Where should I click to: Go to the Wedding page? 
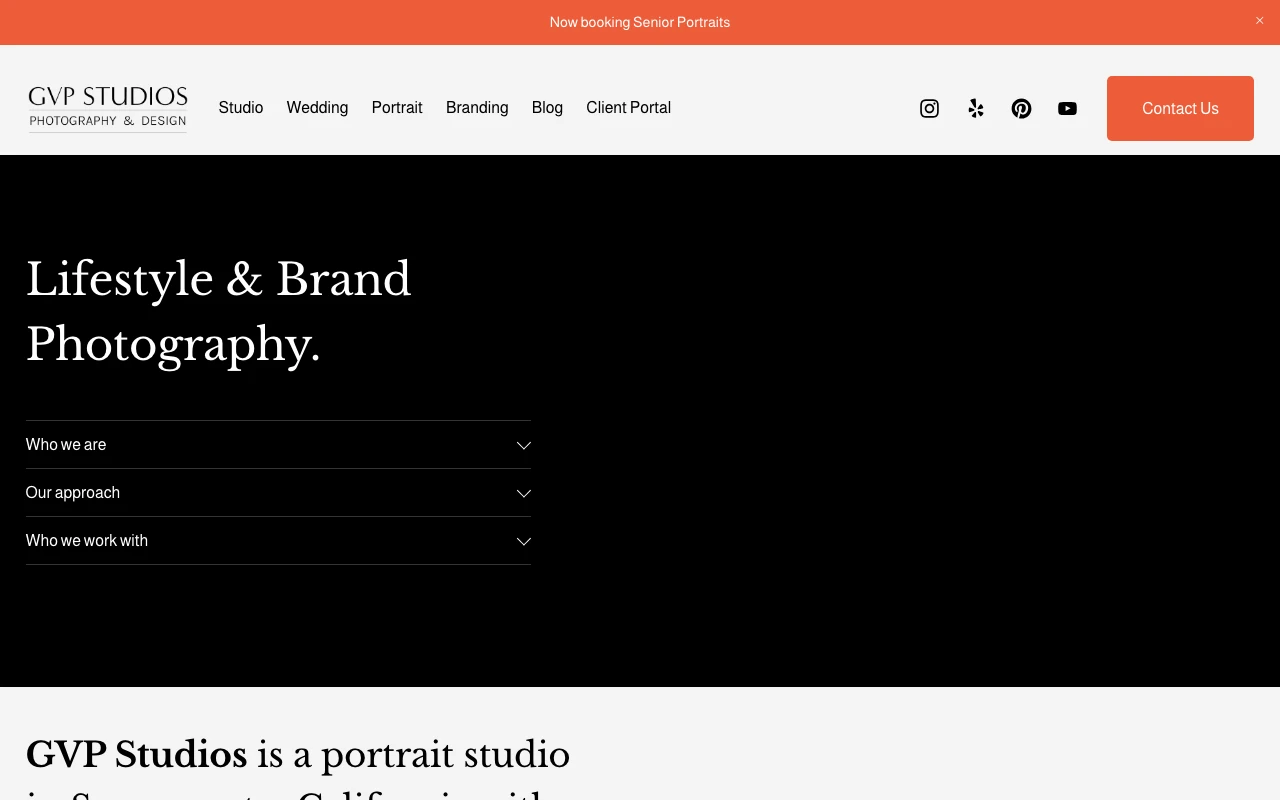coord(317,108)
